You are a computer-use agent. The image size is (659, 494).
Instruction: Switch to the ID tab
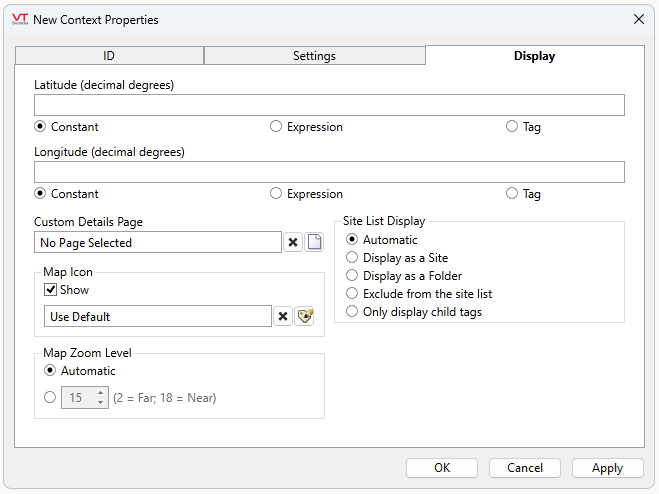tap(109, 56)
